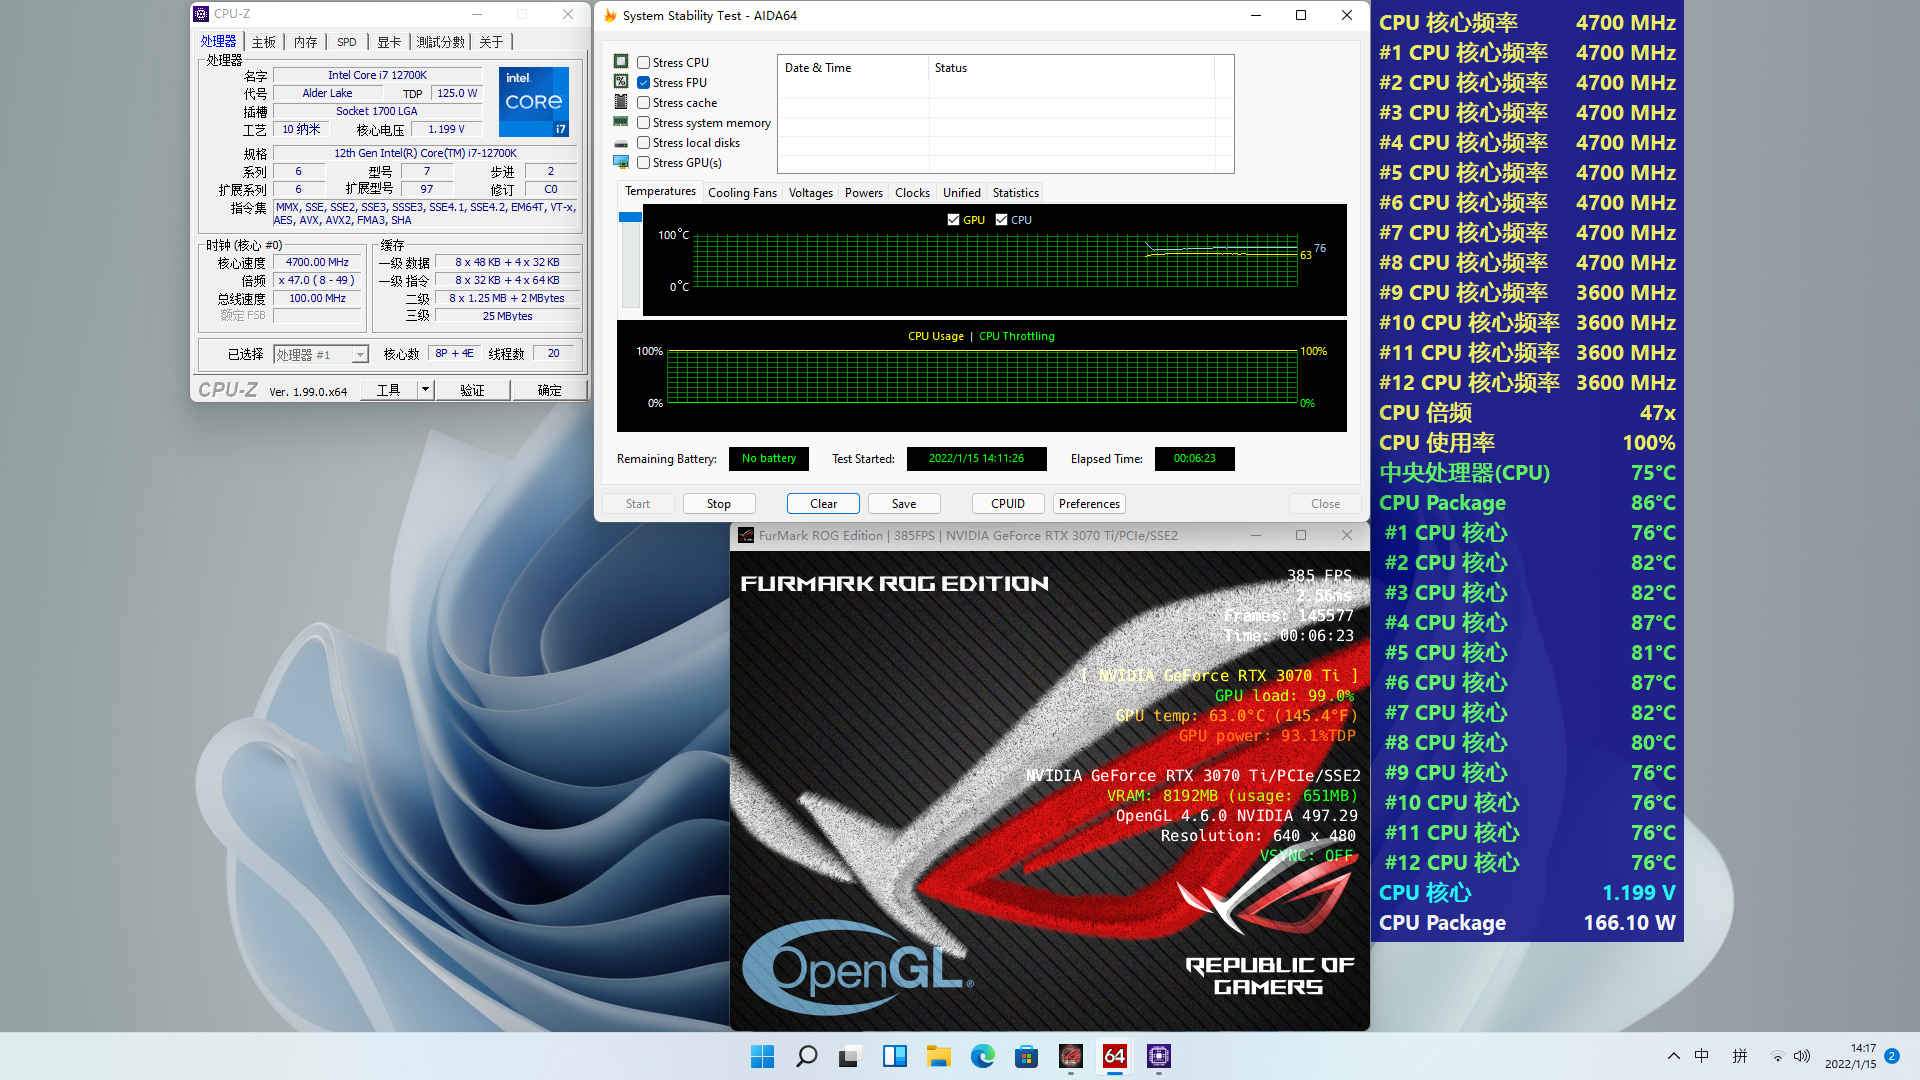Viewport: 1920px width, 1080px height.
Task: Enable the Stress GPU(s) option
Action: click(x=644, y=163)
